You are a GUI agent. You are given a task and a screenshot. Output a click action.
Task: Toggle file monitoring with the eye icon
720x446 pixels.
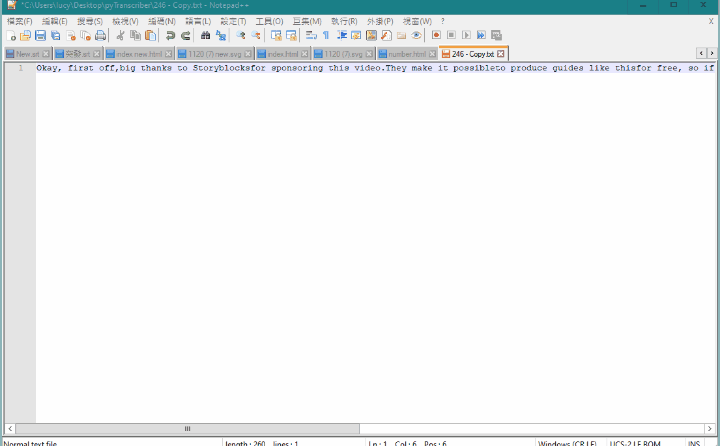click(x=416, y=35)
